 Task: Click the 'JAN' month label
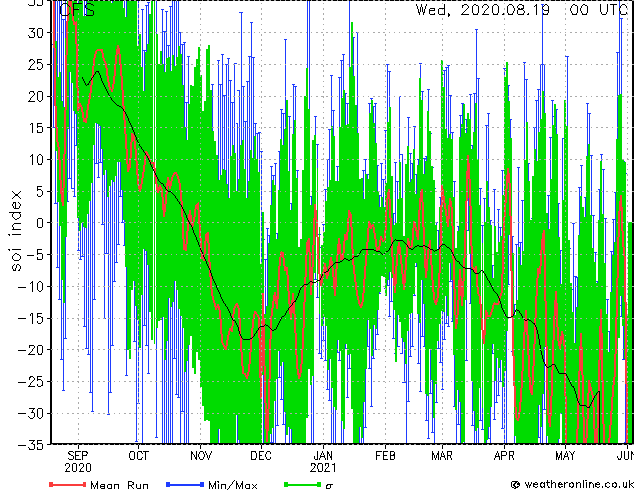tap(323, 456)
